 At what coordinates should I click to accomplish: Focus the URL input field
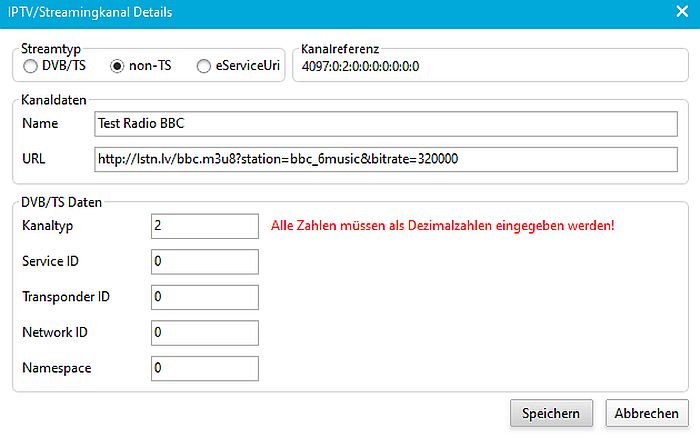(385, 160)
